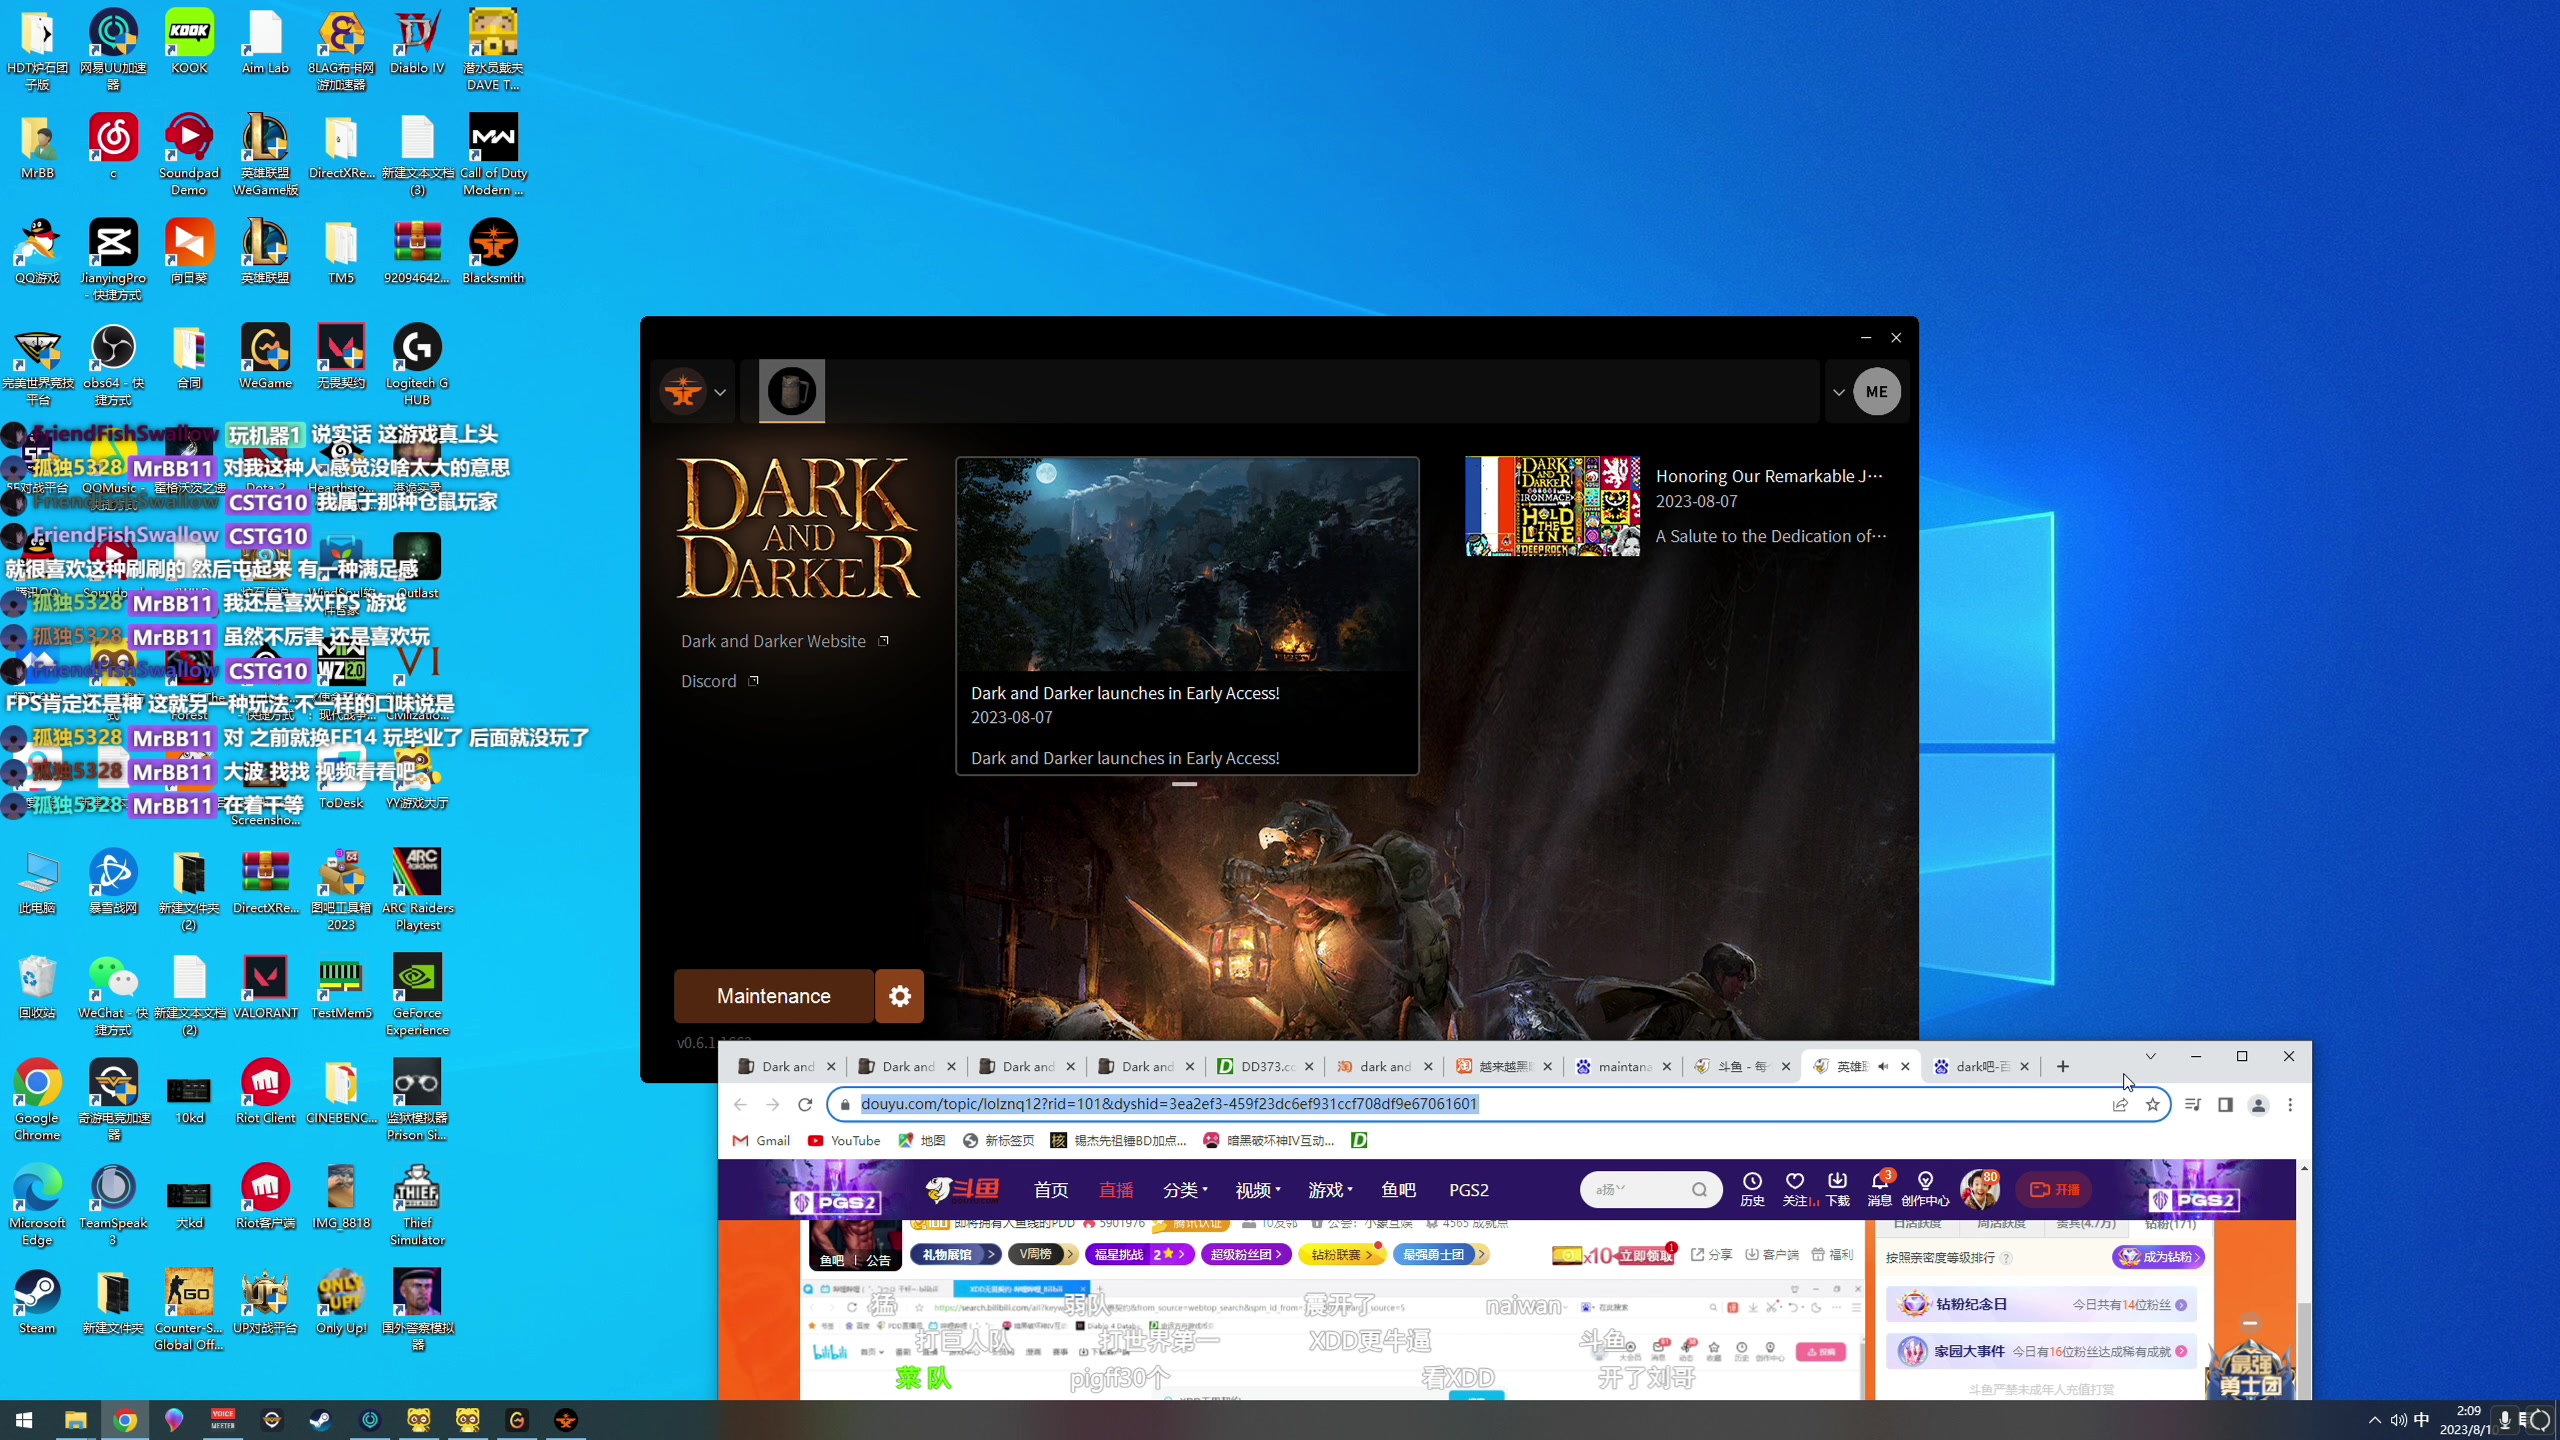Go back in the Chrome browser
This screenshot has width=2560, height=1440.
740,1104
